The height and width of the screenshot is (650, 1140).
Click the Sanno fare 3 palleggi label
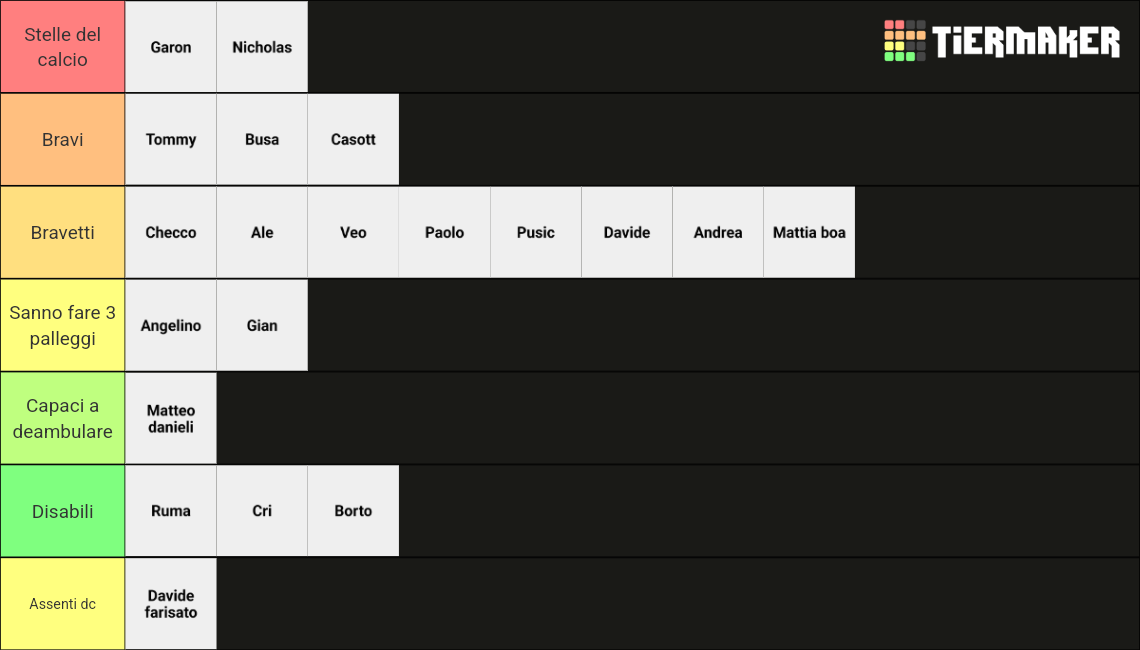click(63, 325)
